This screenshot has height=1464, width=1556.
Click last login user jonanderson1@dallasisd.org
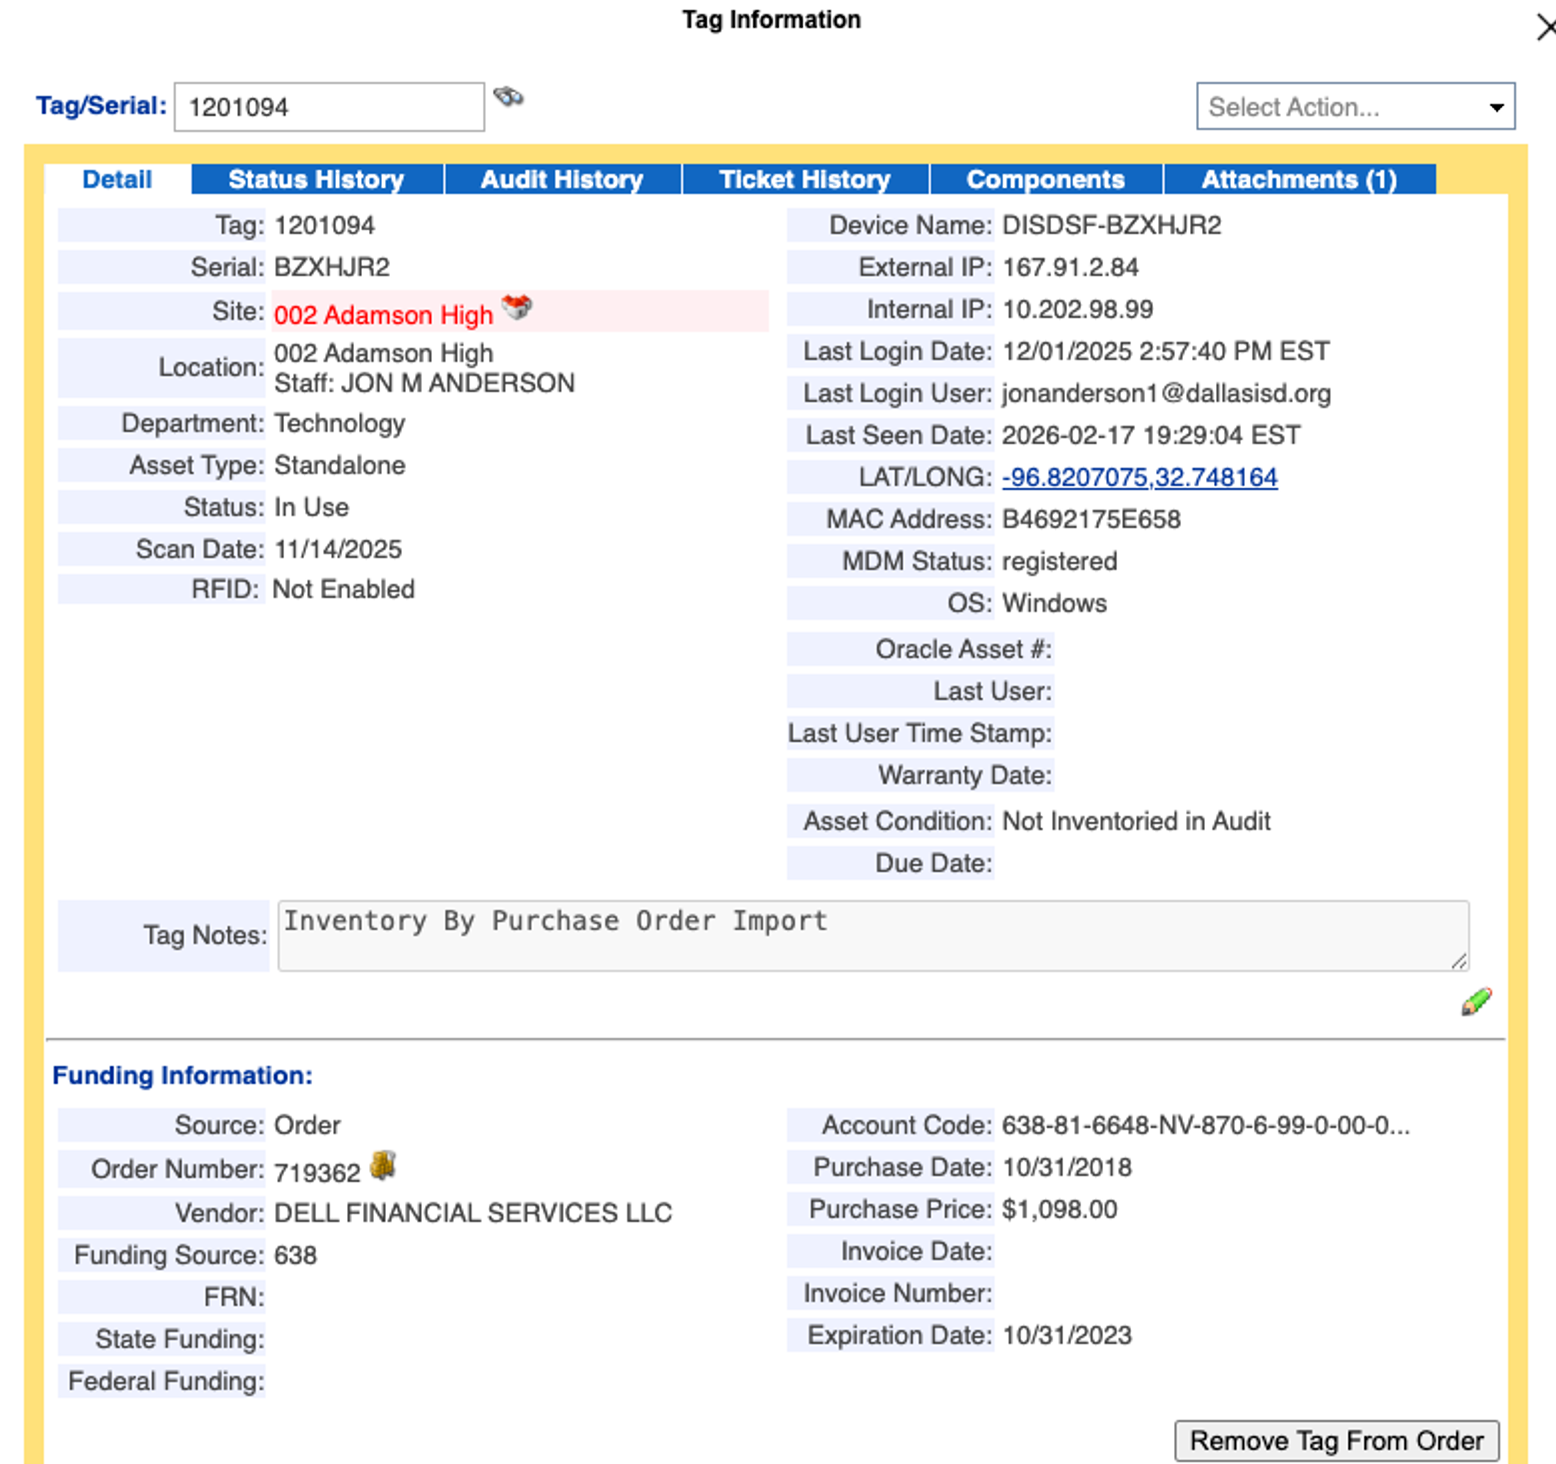[1166, 393]
